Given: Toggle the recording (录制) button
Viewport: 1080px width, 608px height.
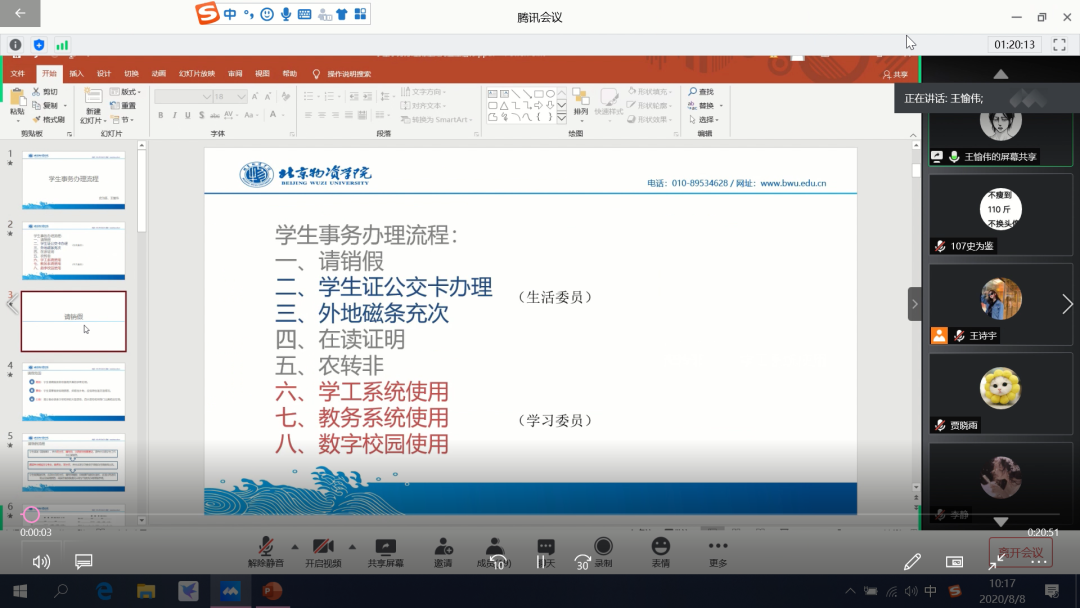Looking at the screenshot, I should 603,551.
